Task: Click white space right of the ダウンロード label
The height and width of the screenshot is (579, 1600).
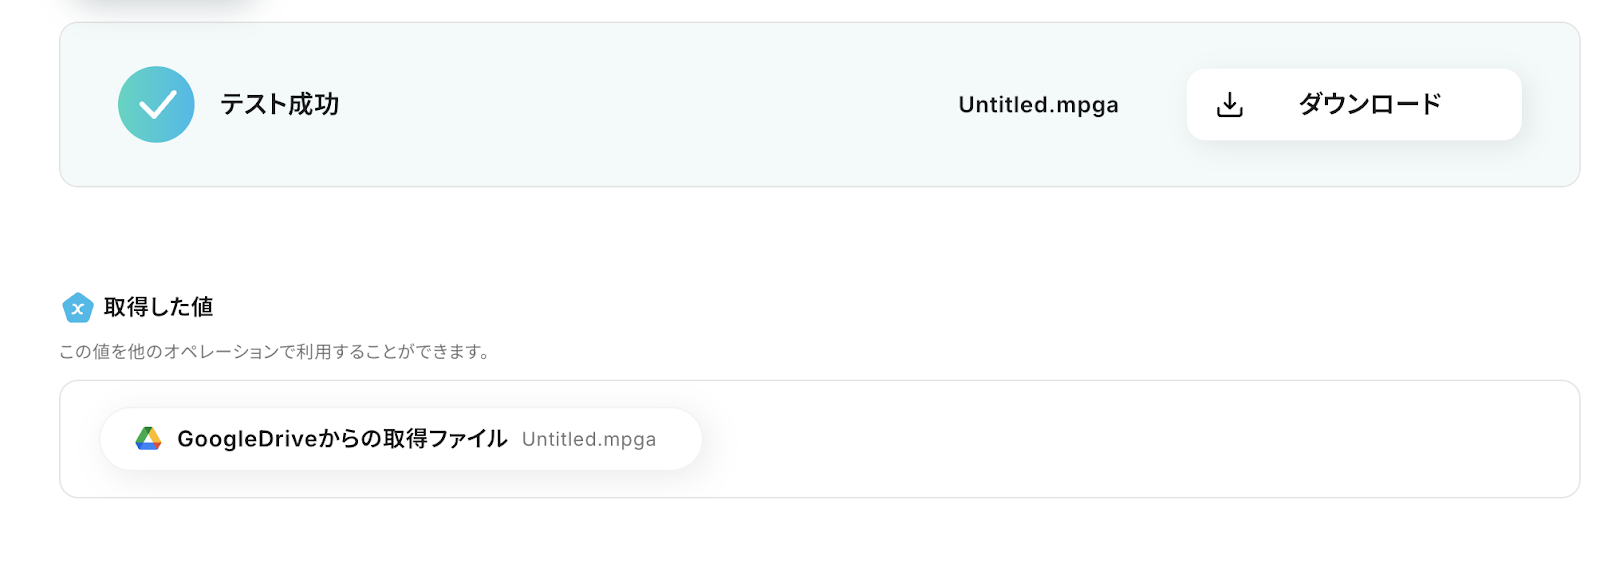Action: click(1485, 105)
